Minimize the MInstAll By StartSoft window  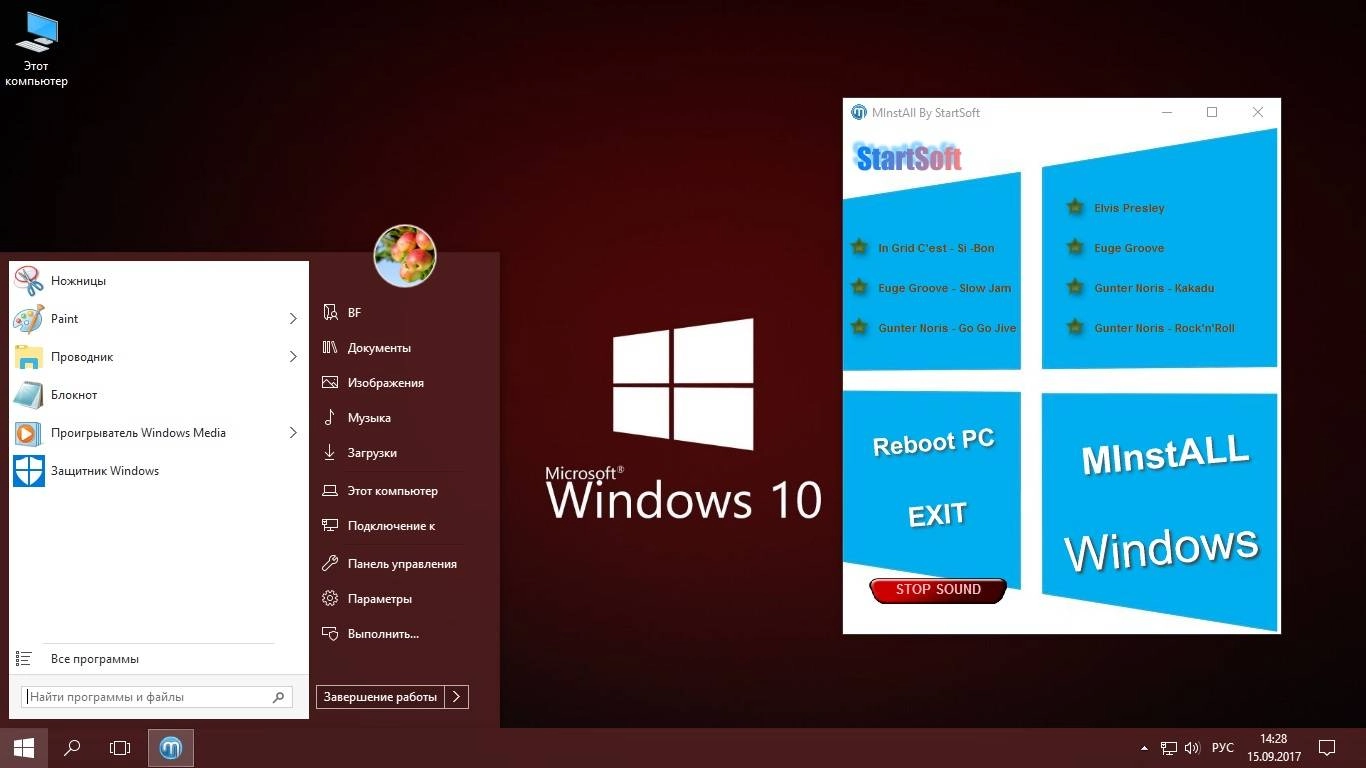click(1167, 112)
